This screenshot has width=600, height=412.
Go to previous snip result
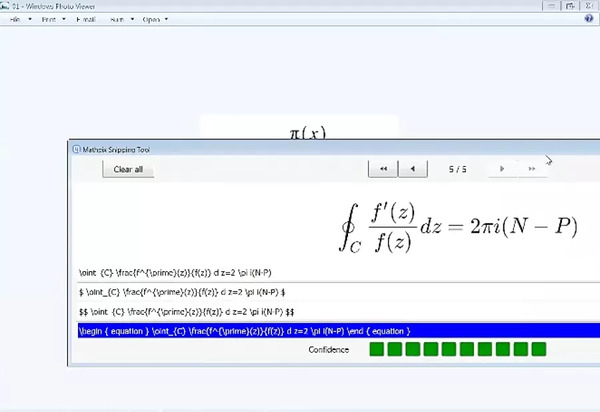413,169
